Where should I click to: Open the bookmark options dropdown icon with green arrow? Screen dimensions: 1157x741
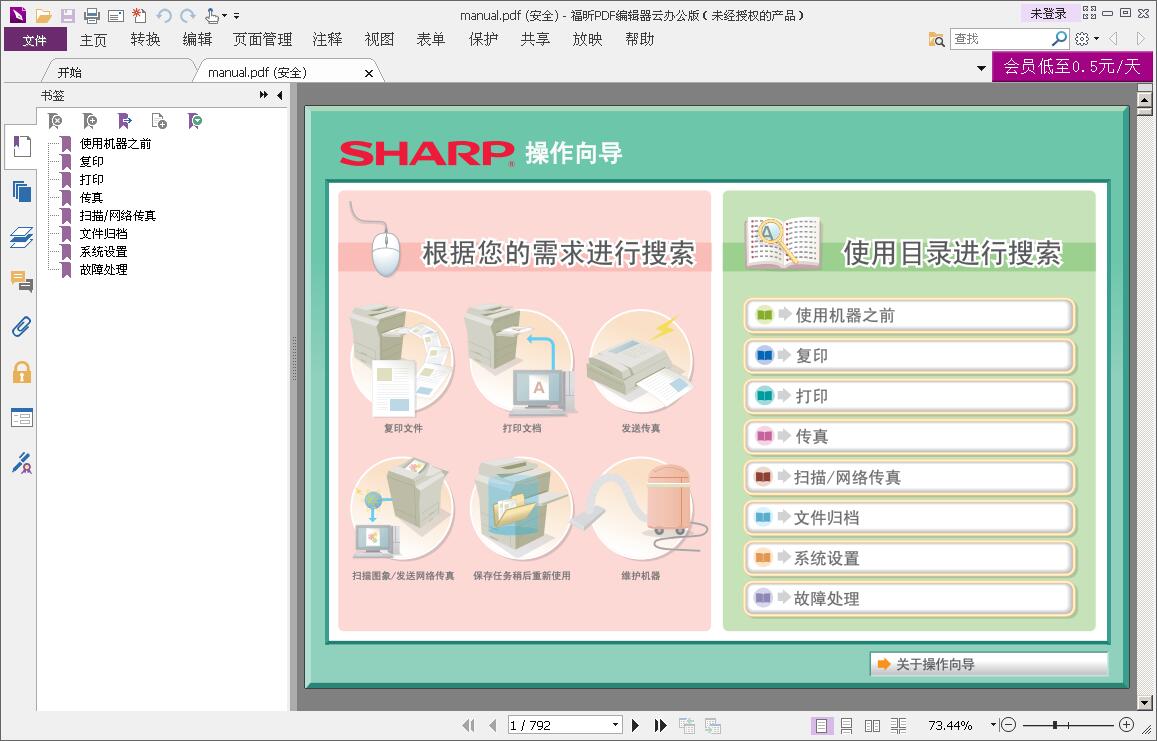[195, 121]
